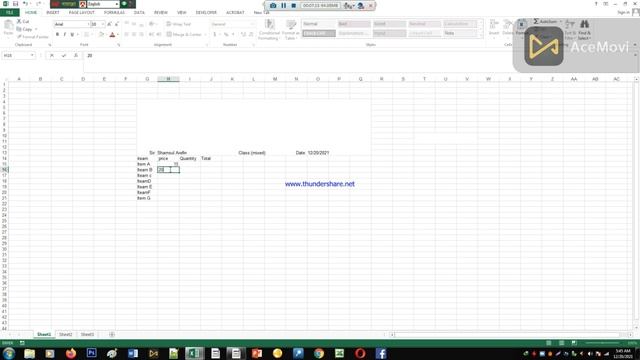Open Photoshop from the taskbar
This screenshot has height=360, width=640.
pyautogui.click(x=91, y=353)
